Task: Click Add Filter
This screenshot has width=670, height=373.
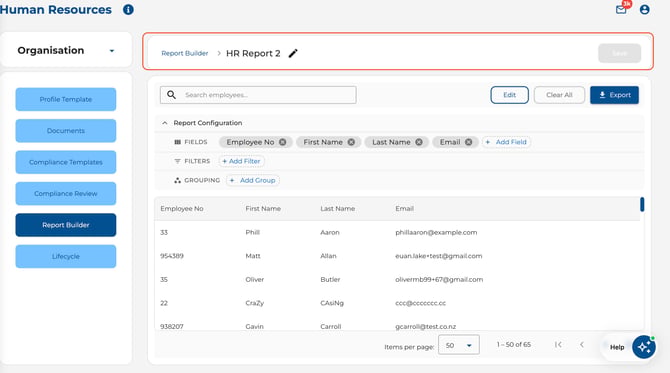Action: [241, 161]
